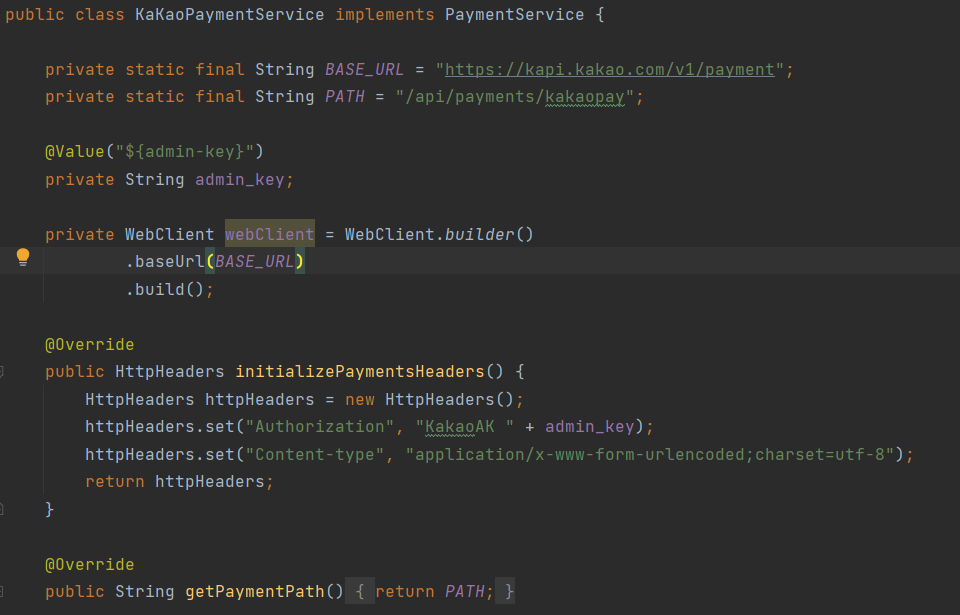Click the PATH constant declaration name
Screen dimensions: 960x615
tap(345, 97)
